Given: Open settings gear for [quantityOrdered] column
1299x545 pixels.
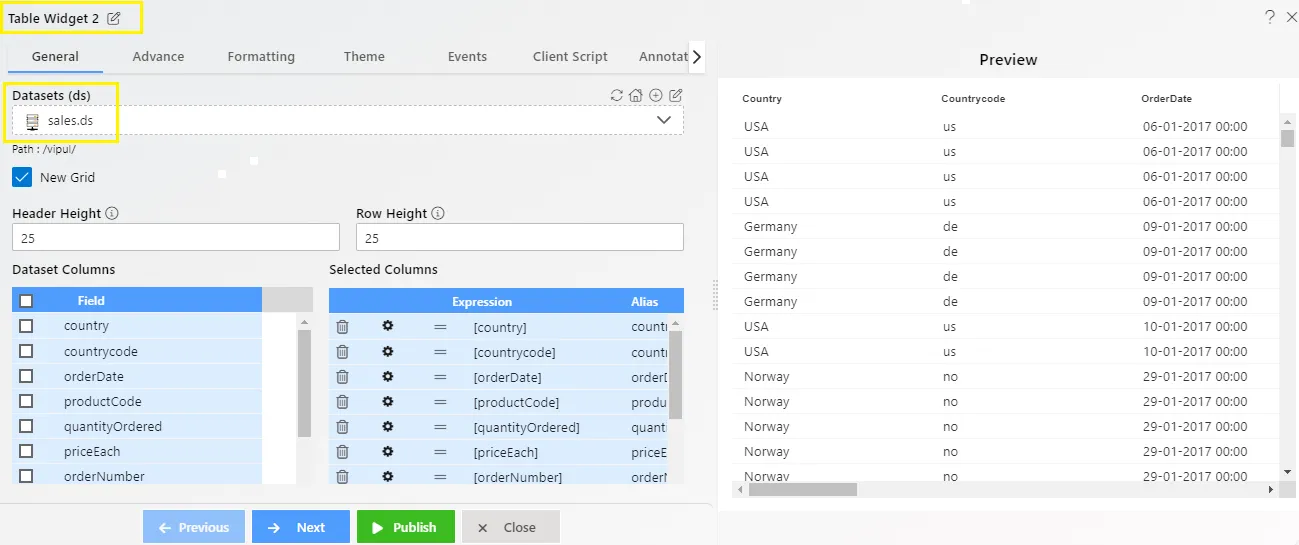Looking at the screenshot, I should coord(388,426).
